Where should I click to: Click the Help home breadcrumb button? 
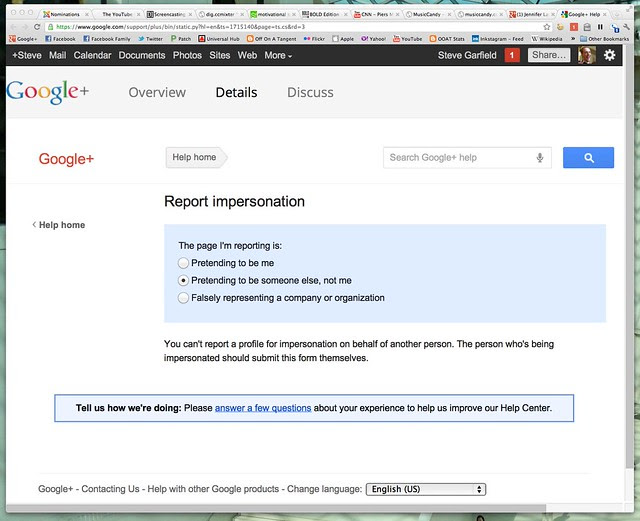[196, 157]
